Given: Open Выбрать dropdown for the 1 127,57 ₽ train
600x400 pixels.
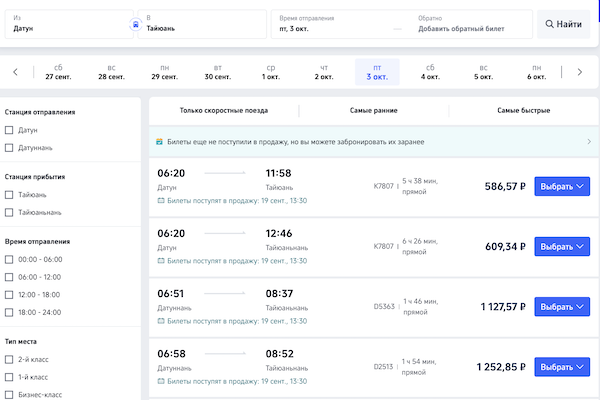Looking at the screenshot, I should [x=562, y=307].
